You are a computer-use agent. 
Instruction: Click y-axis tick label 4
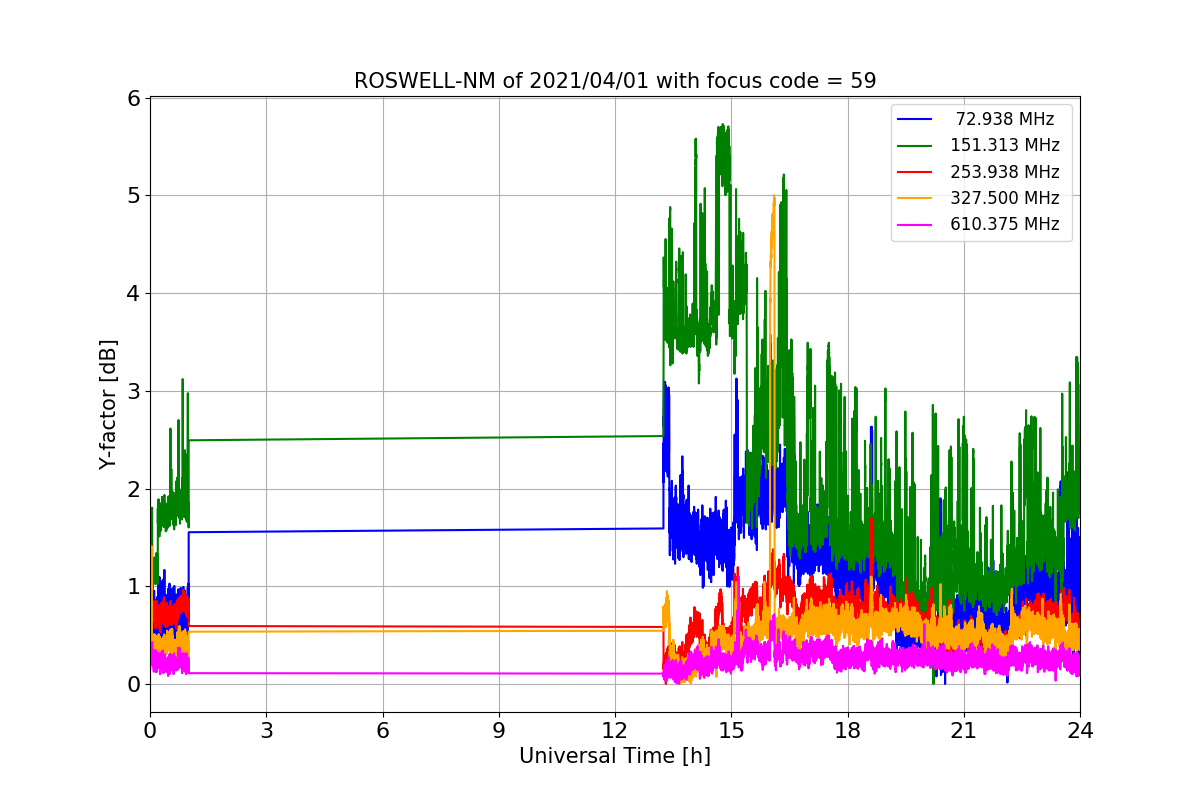(x=133, y=294)
